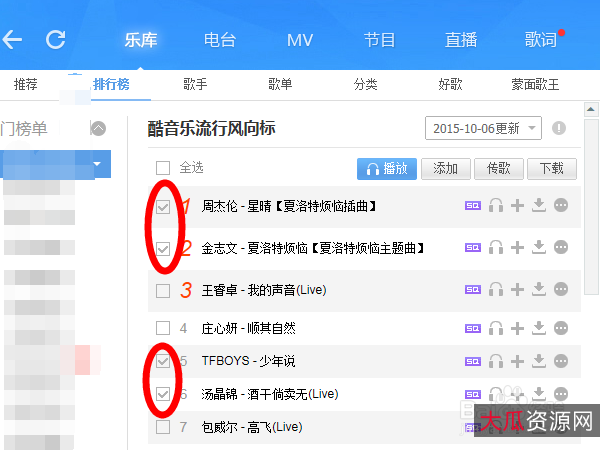Listen to 金志文 - 夏洛特烦恼 via headphone icon
The width and height of the screenshot is (600, 450).
pos(496,247)
